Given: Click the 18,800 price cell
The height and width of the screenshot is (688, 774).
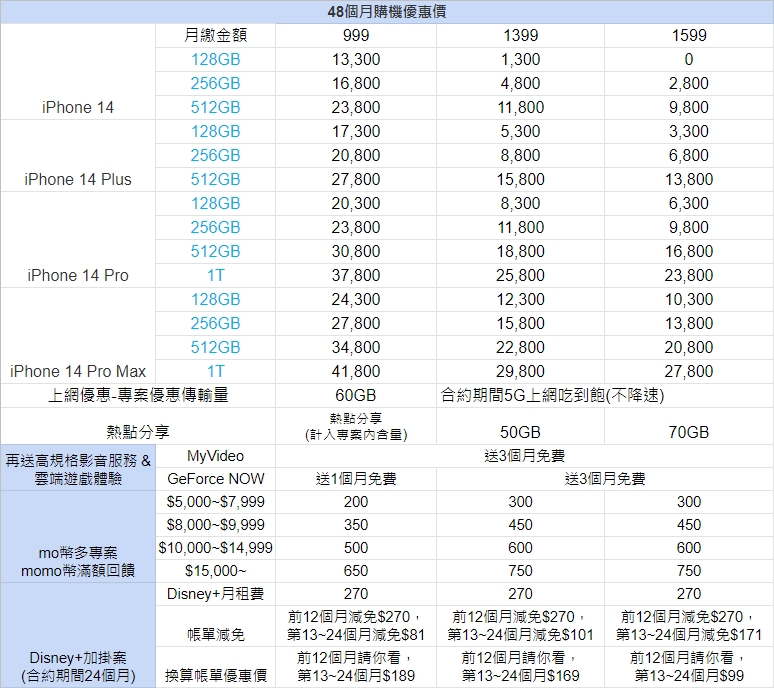Looking at the screenshot, I should coord(520,251).
